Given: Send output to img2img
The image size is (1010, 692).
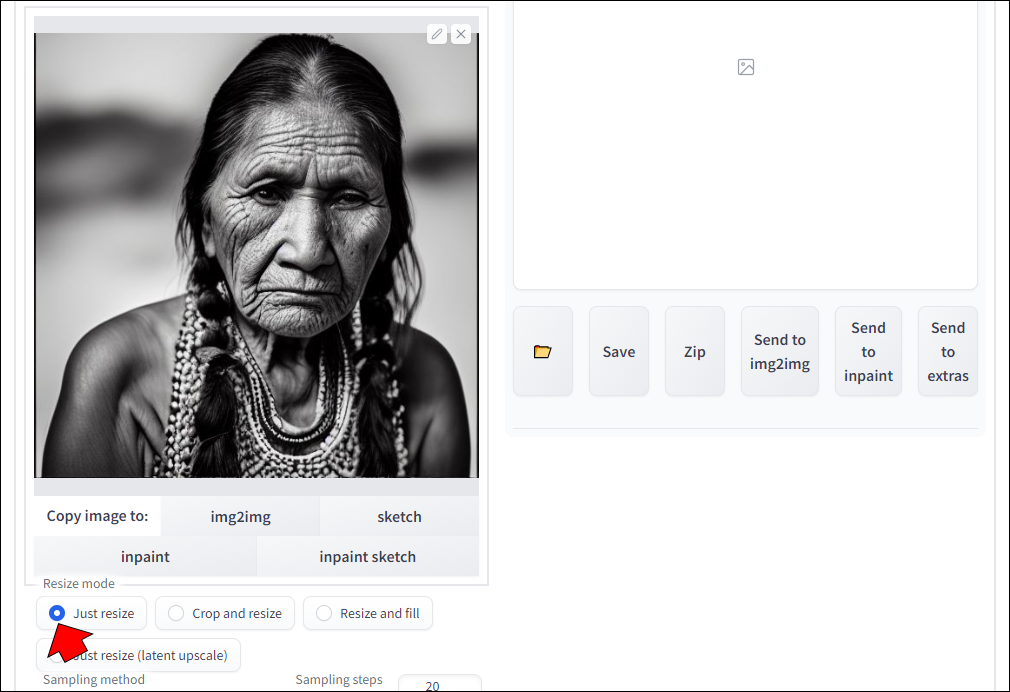Looking at the screenshot, I should point(780,351).
